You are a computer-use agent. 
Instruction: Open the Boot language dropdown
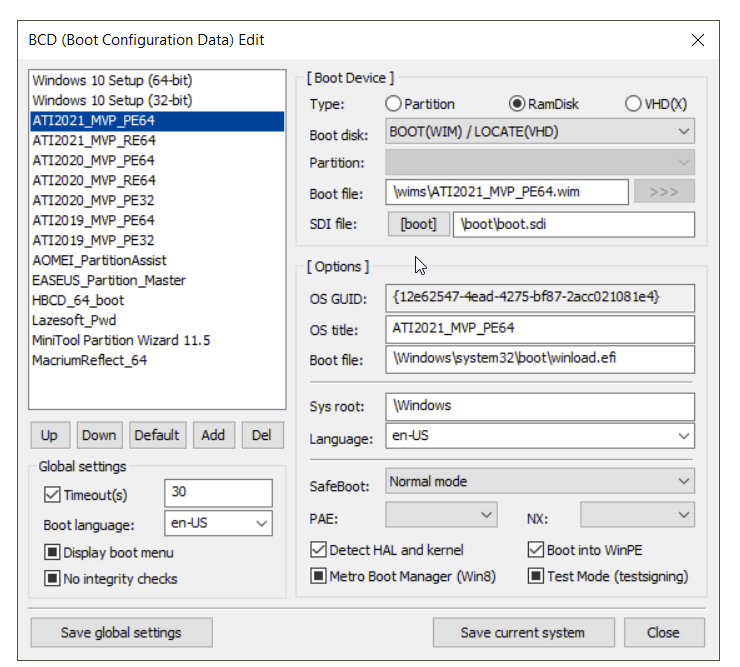coord(219,523)
